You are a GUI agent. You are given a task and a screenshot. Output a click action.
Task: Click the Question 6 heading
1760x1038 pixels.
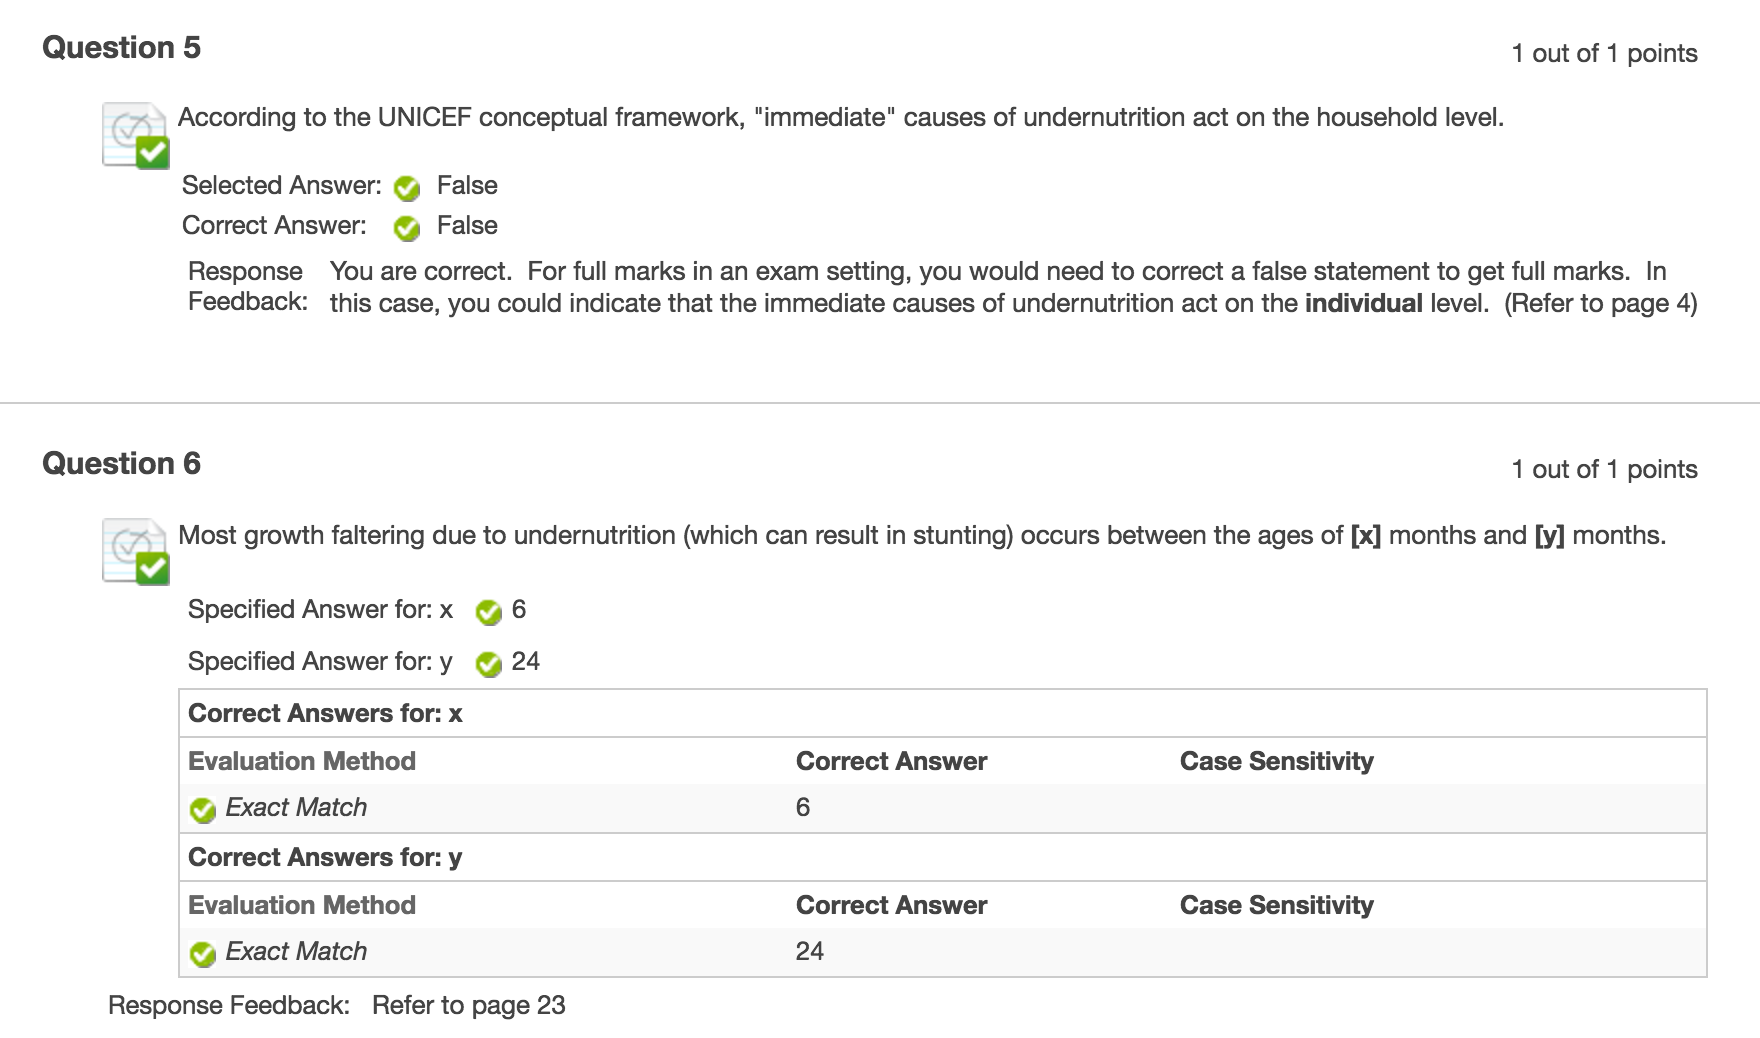pos(121,464)
